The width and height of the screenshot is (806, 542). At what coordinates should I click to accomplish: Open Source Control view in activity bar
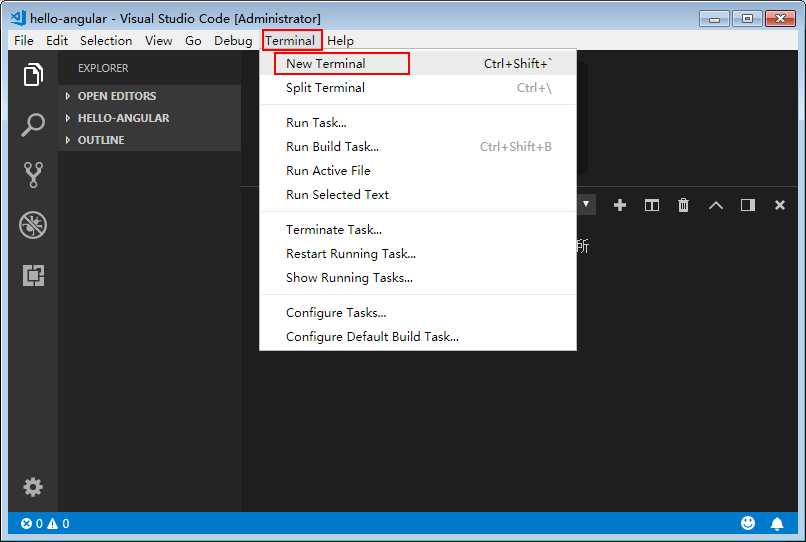click(33, 175)
